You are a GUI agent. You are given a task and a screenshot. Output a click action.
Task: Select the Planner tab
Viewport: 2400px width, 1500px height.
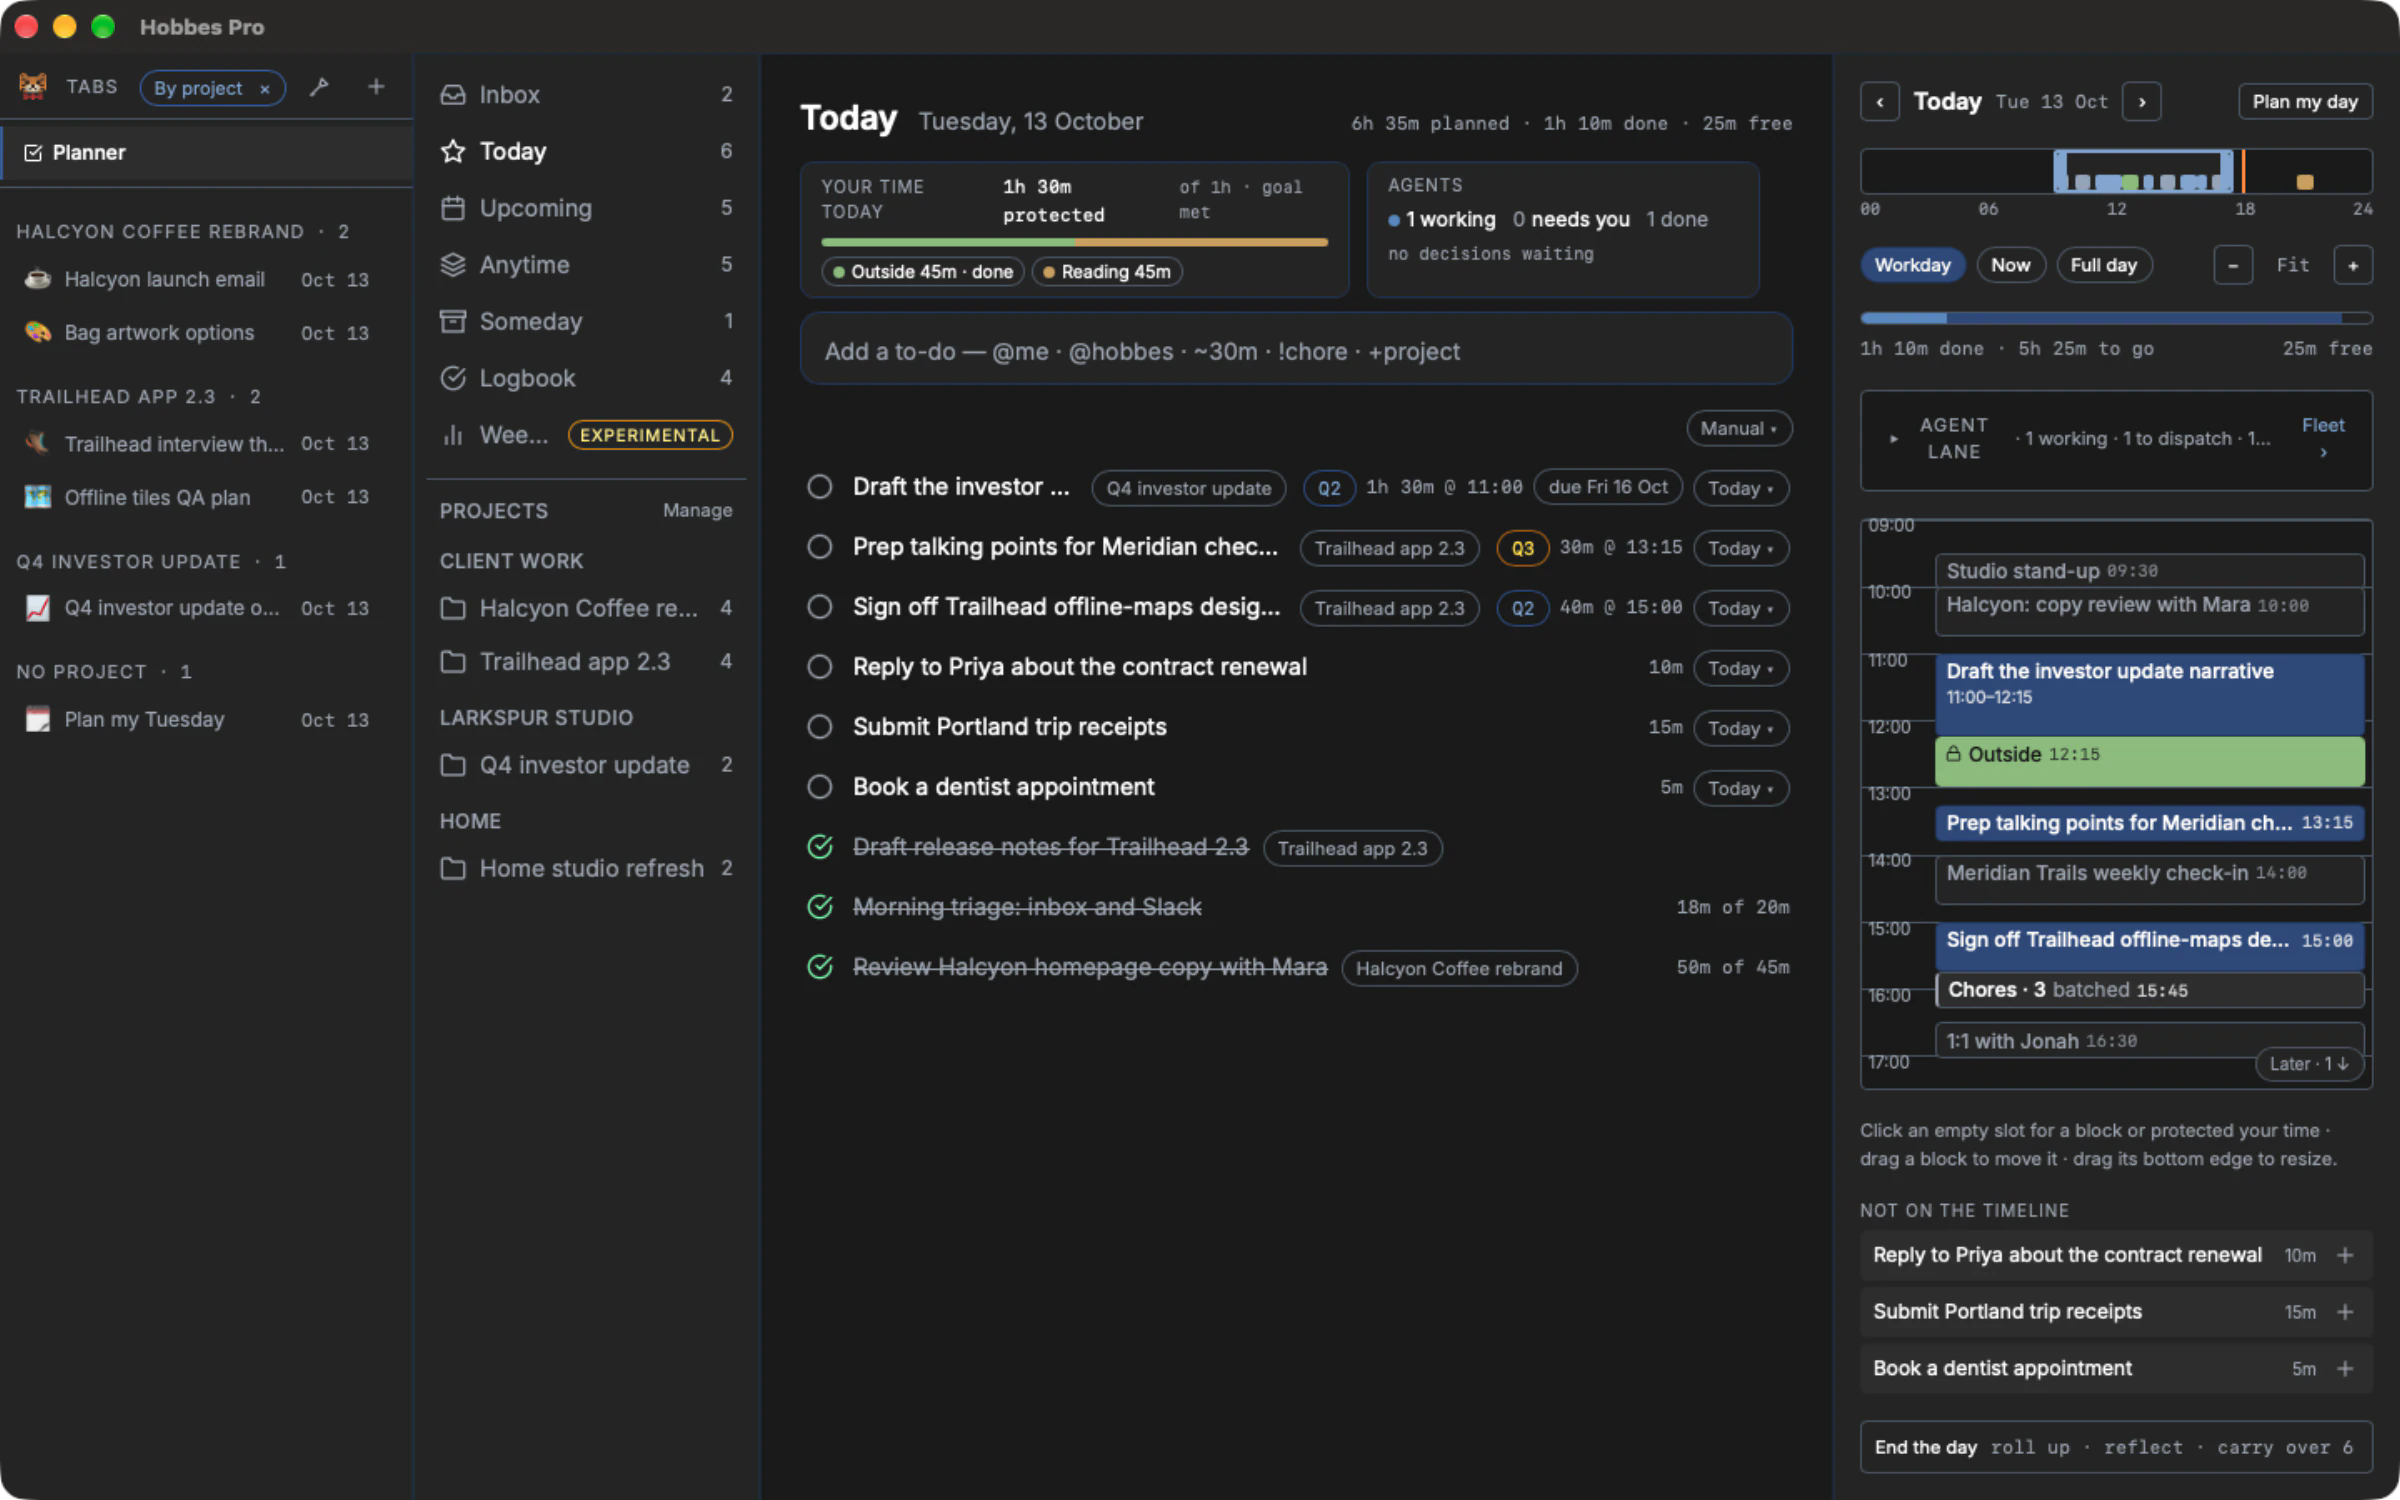[x=207, y=153]
